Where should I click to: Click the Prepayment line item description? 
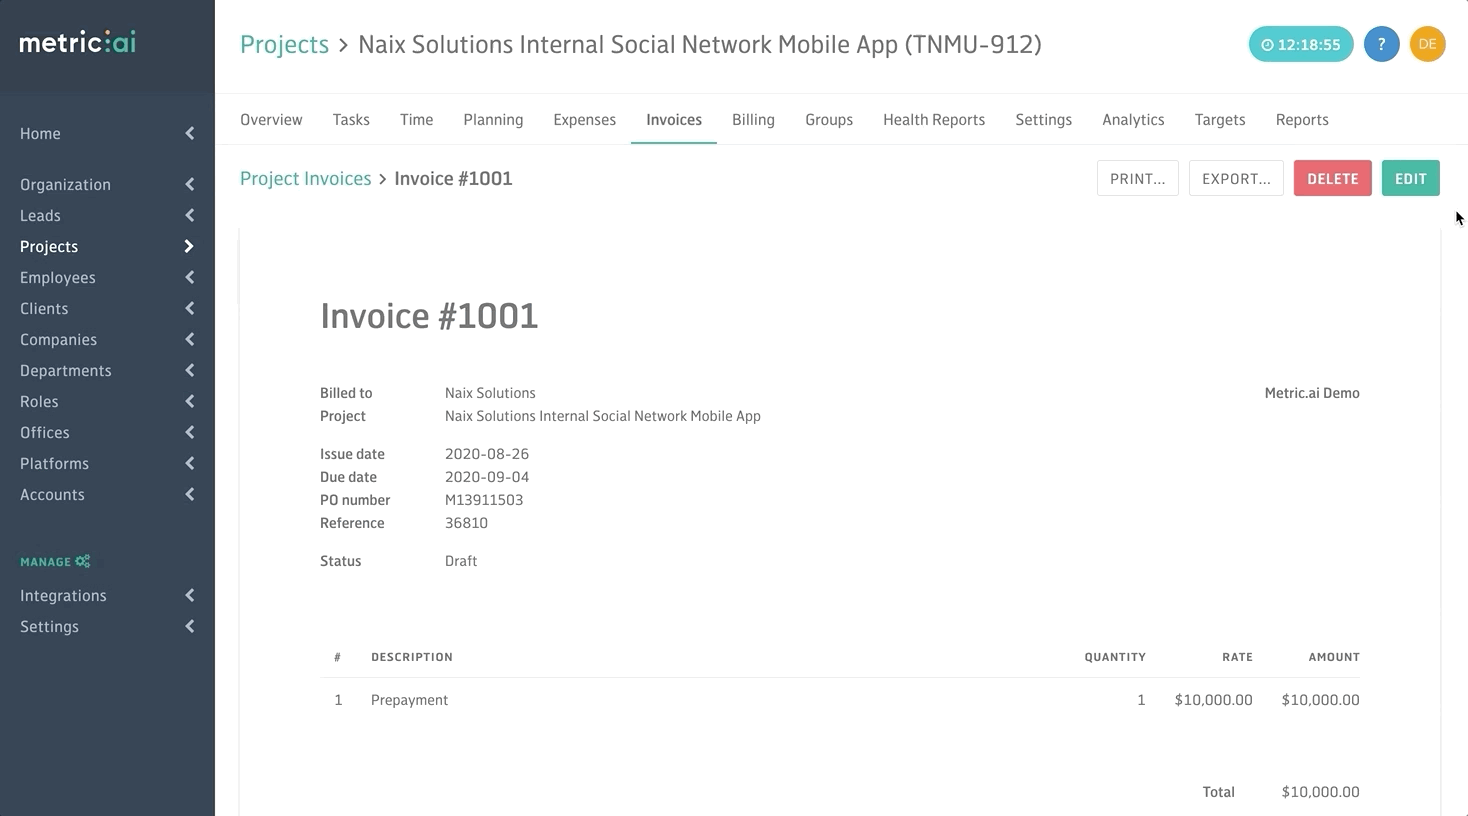409,700
